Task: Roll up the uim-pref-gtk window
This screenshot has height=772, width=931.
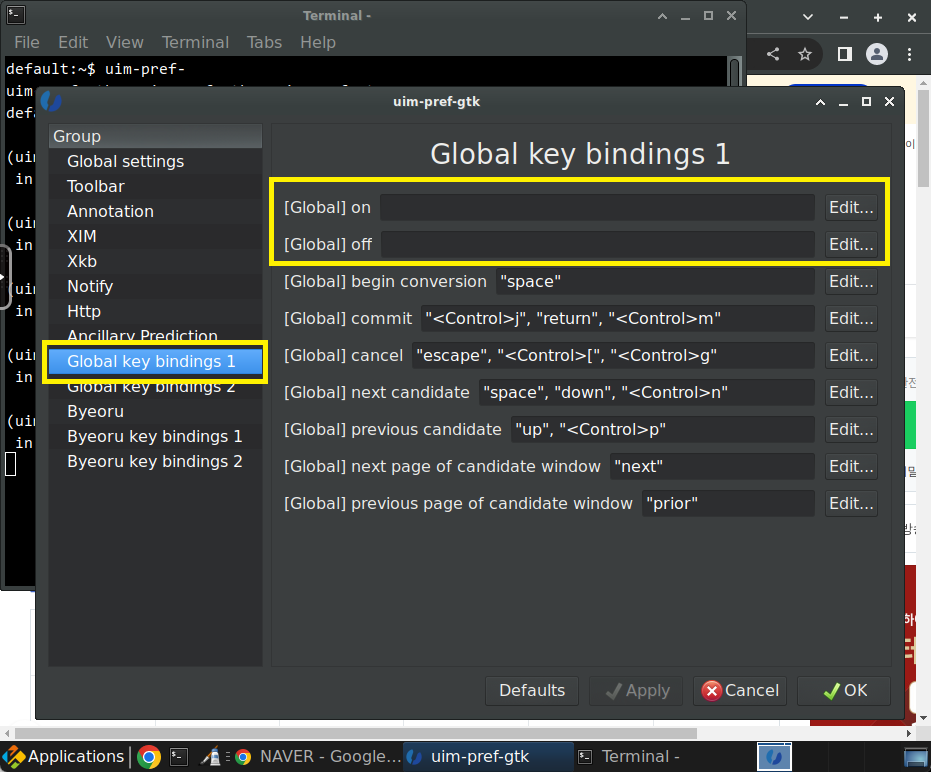Action: [x=821, y=102]
